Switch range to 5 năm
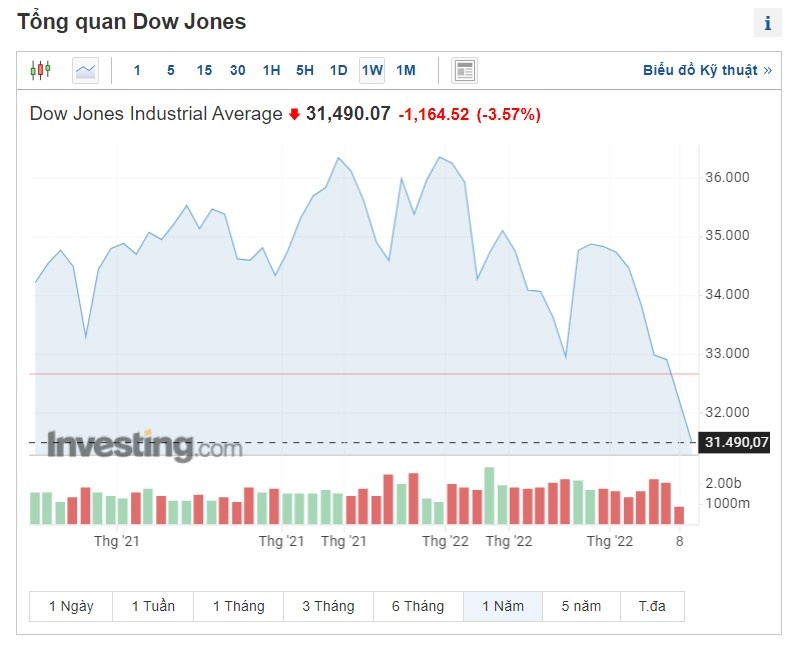This screenshot has height=646, width=804. (x=581, y=606)
